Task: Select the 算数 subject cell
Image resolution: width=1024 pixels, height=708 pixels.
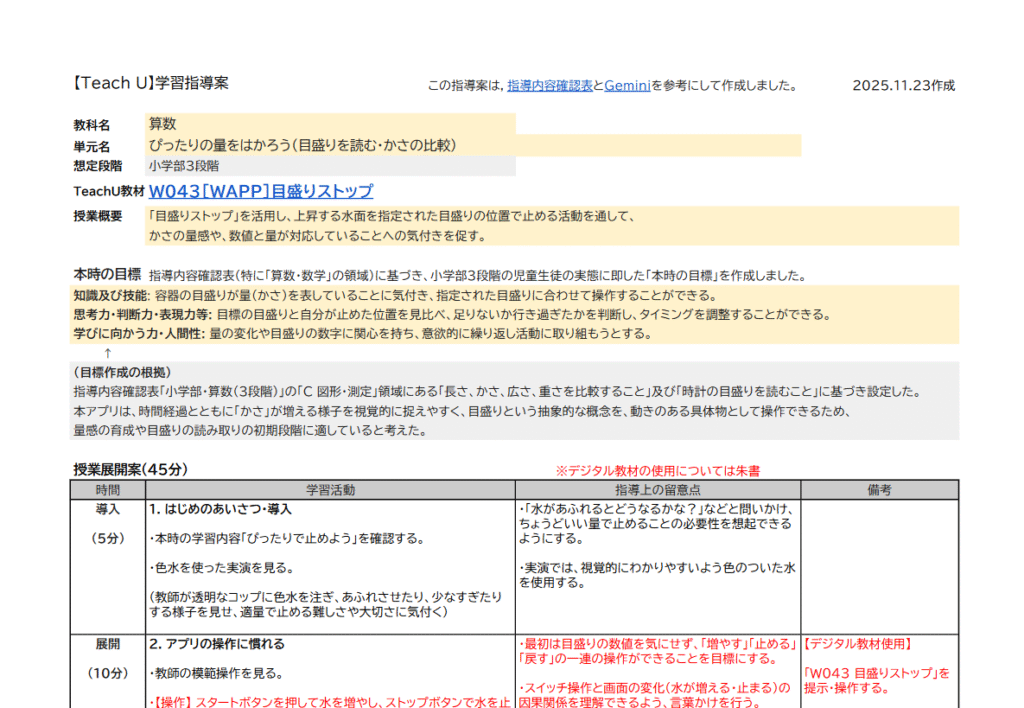Action: 163,124
